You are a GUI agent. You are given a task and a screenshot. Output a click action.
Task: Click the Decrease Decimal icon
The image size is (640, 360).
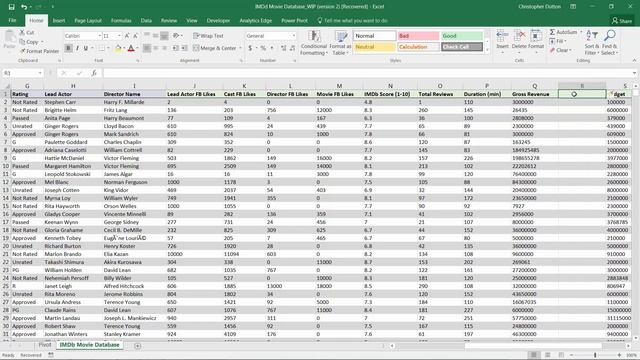point(292,48)
